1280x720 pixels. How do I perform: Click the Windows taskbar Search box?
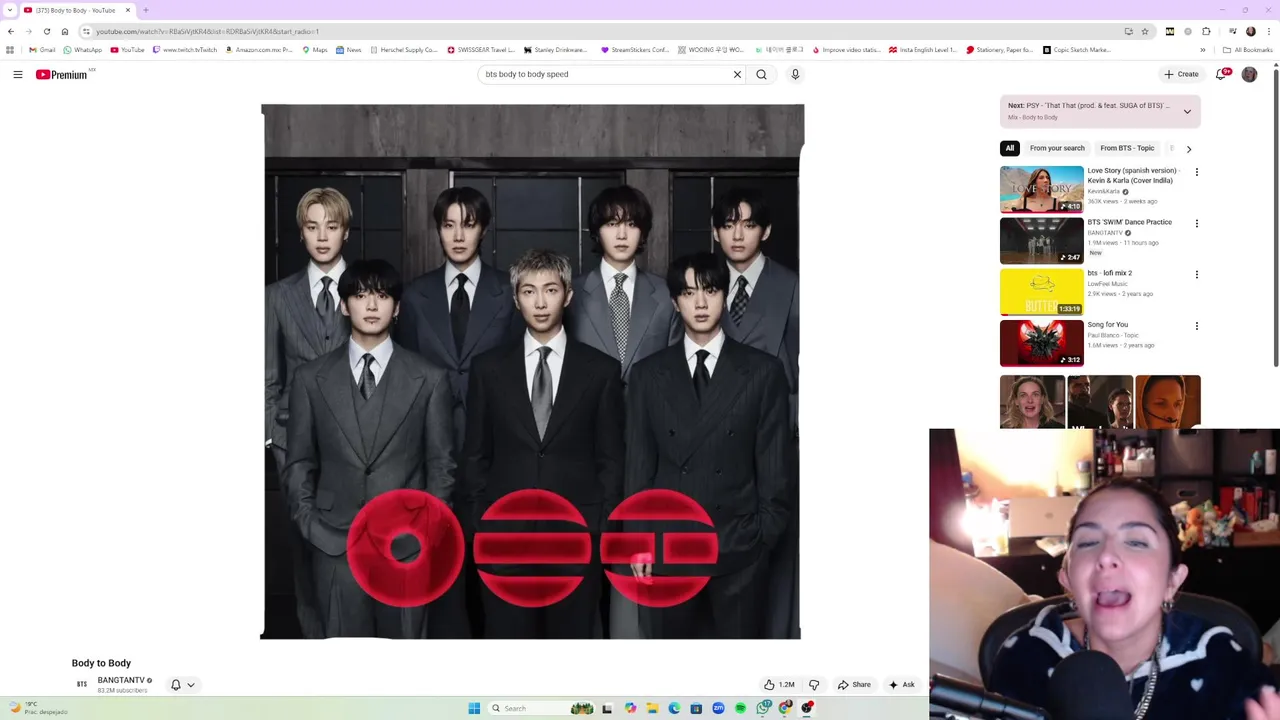541,708
